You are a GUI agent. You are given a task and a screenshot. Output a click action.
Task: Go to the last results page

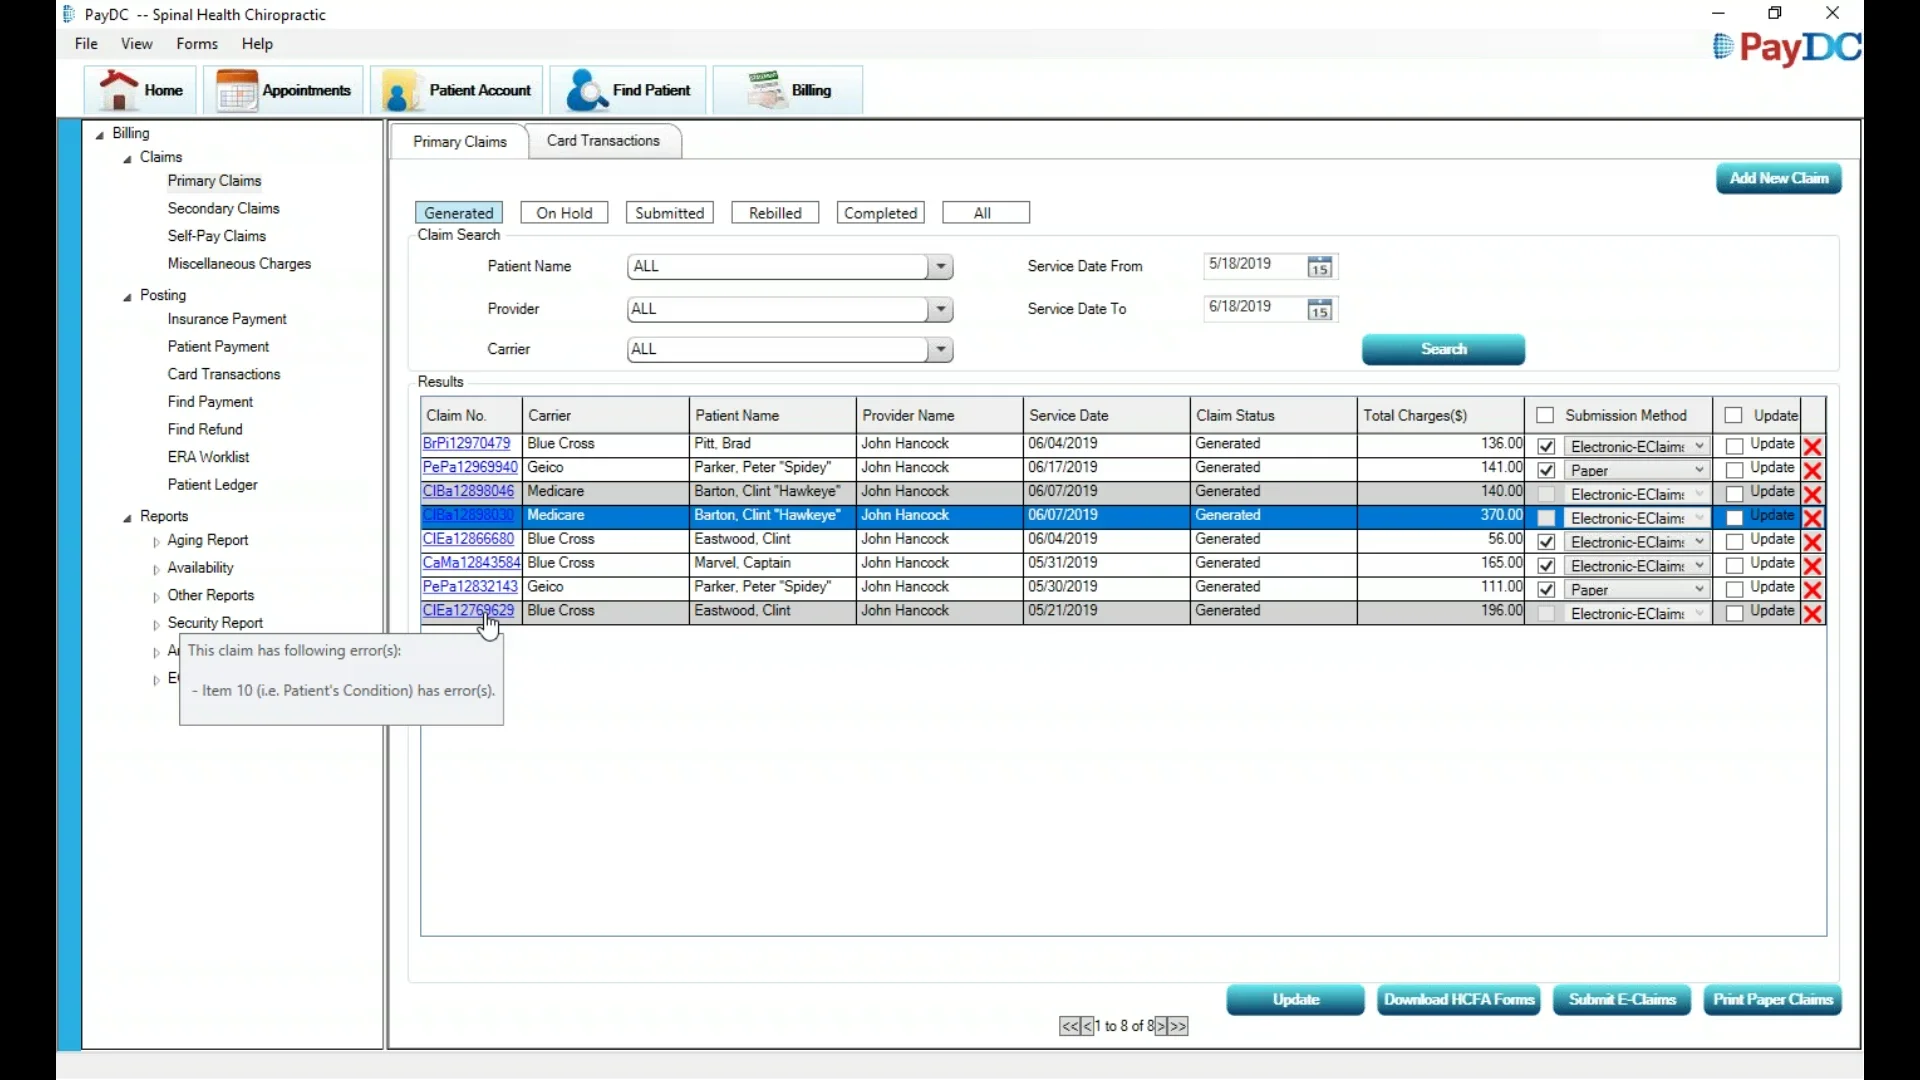tap(1178, 1026)
